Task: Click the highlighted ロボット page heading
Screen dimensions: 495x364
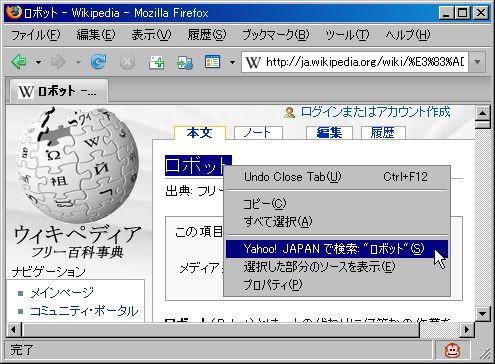Action: pos(198,165)
